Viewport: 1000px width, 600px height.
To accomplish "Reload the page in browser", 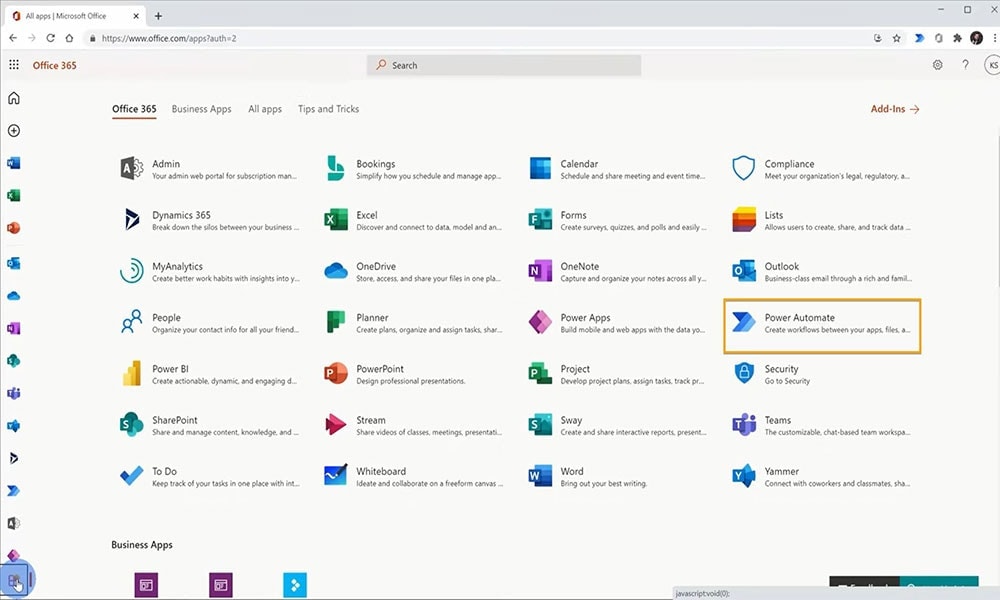I will click(x=50, y=38).
